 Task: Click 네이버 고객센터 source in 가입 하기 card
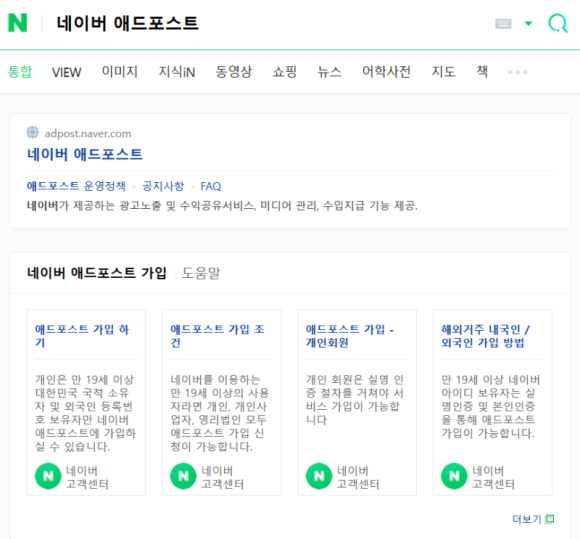[87, 477]
